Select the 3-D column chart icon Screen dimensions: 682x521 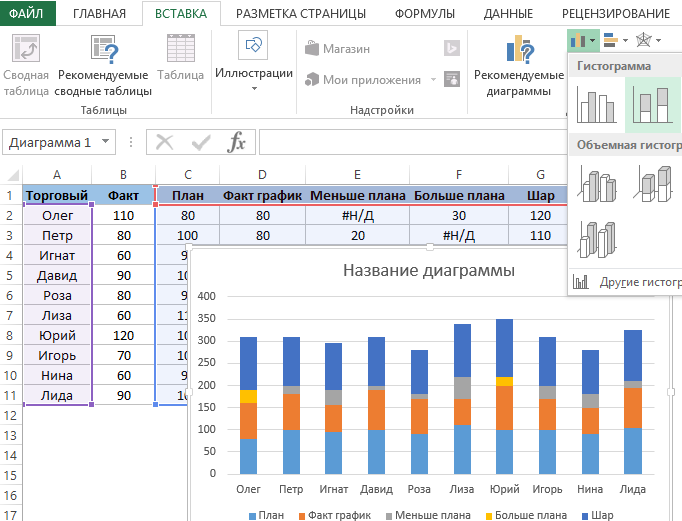(596, 239)
